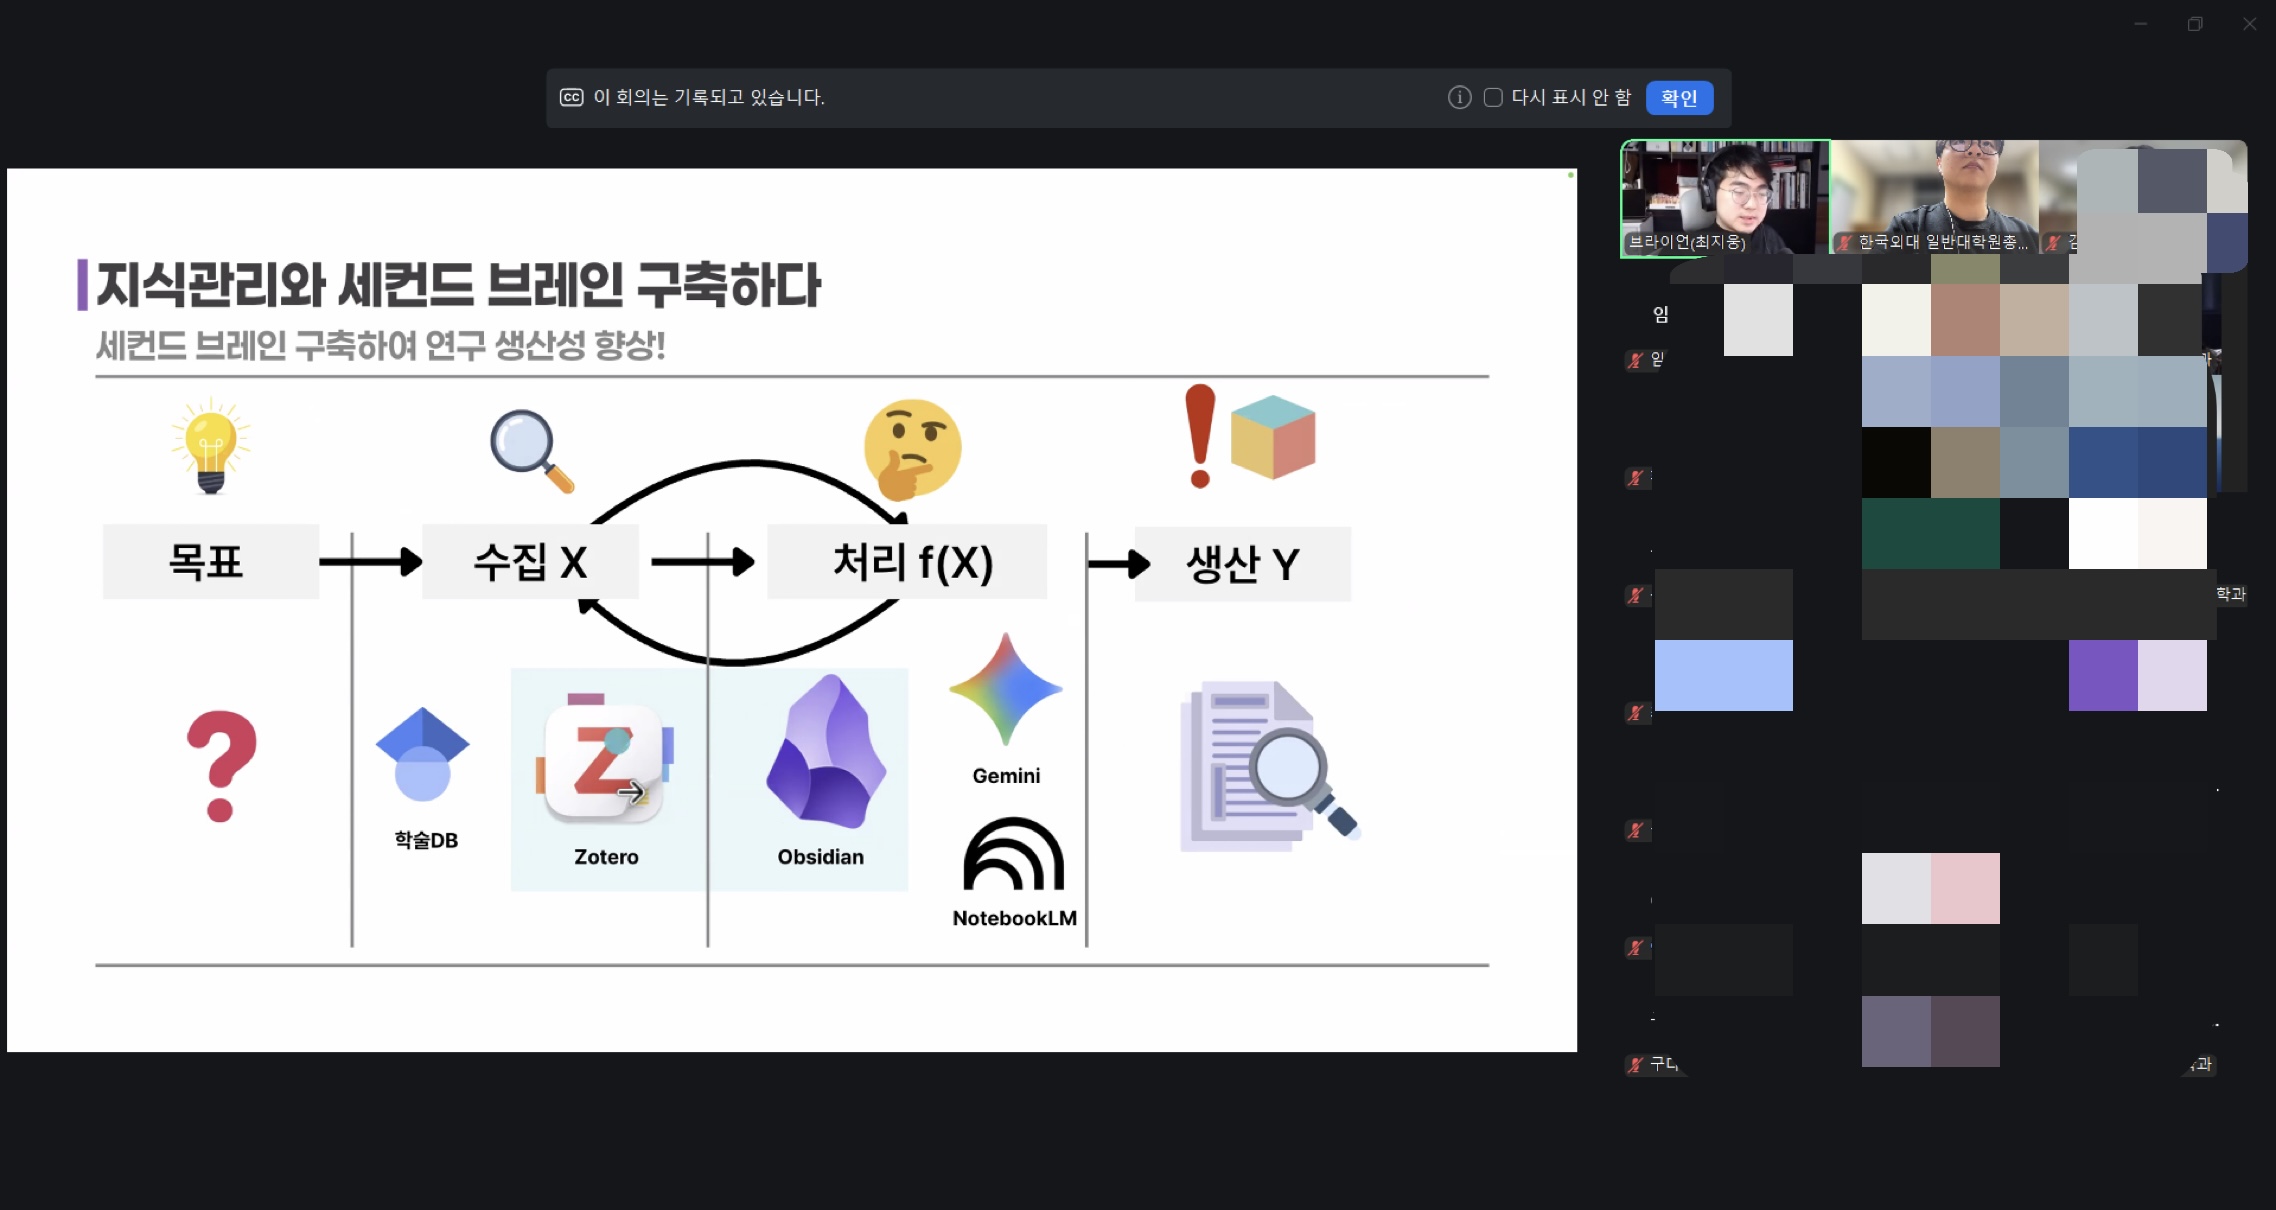The image size is (2276, 1210).
Task: Click the light blue participant tile
Action: pos(1723,676)
